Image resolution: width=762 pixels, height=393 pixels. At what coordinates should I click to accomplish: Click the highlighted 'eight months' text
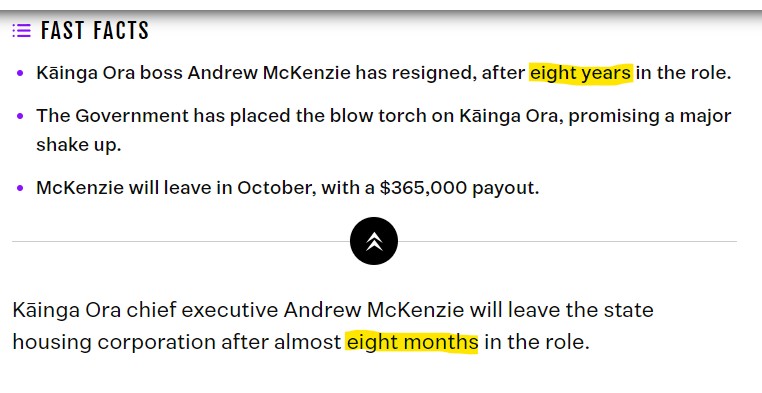pyautogui.click(x=412, y=342)
